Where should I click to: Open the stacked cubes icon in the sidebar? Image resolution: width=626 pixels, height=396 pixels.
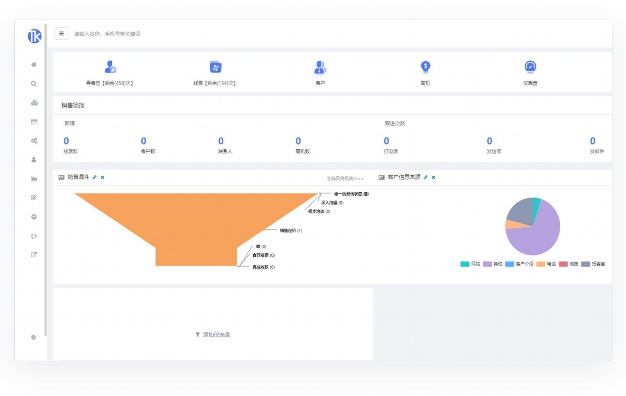click(34, 103)
